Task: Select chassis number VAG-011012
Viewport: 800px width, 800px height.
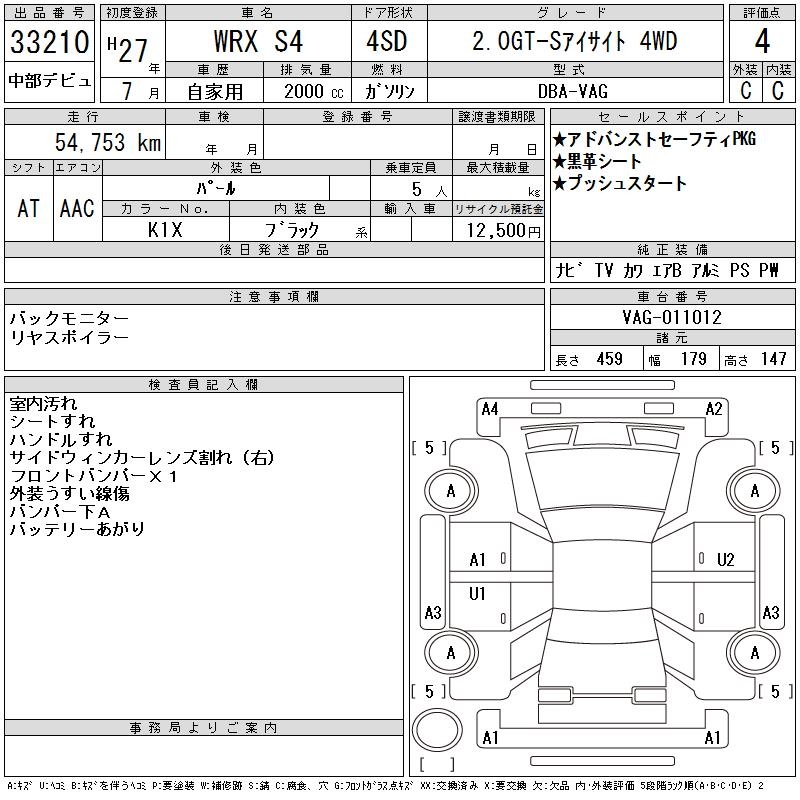Action: 672,317
